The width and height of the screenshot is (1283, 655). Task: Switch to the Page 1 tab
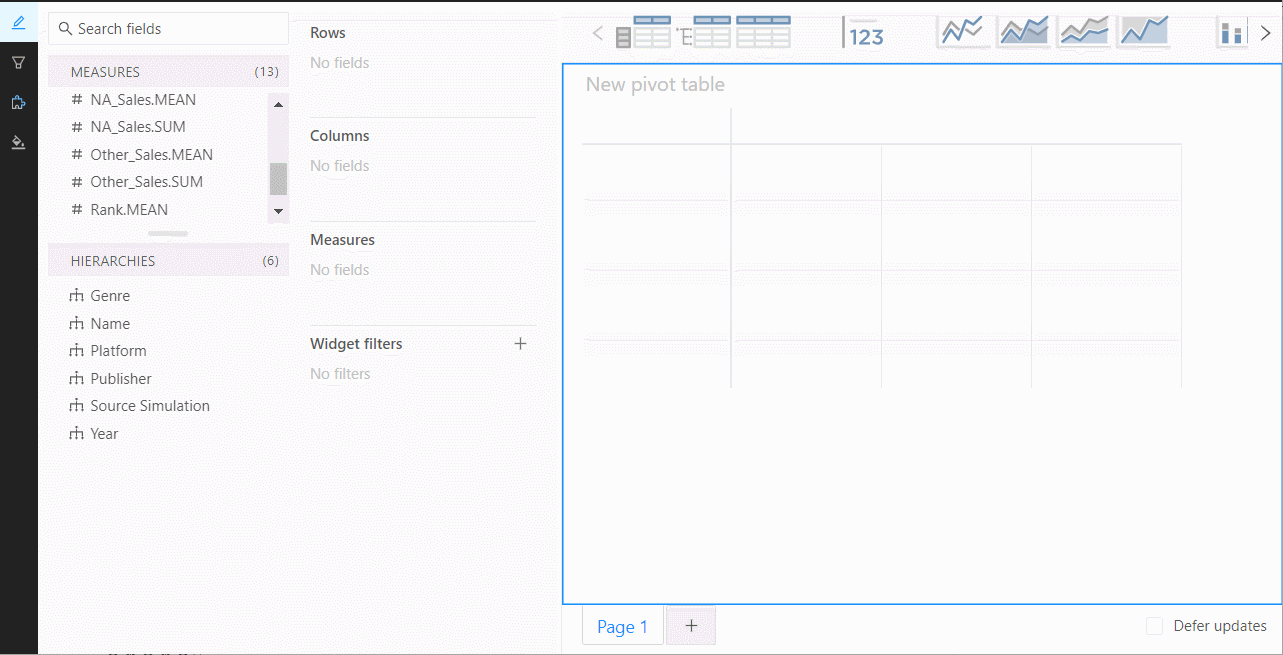622,627
